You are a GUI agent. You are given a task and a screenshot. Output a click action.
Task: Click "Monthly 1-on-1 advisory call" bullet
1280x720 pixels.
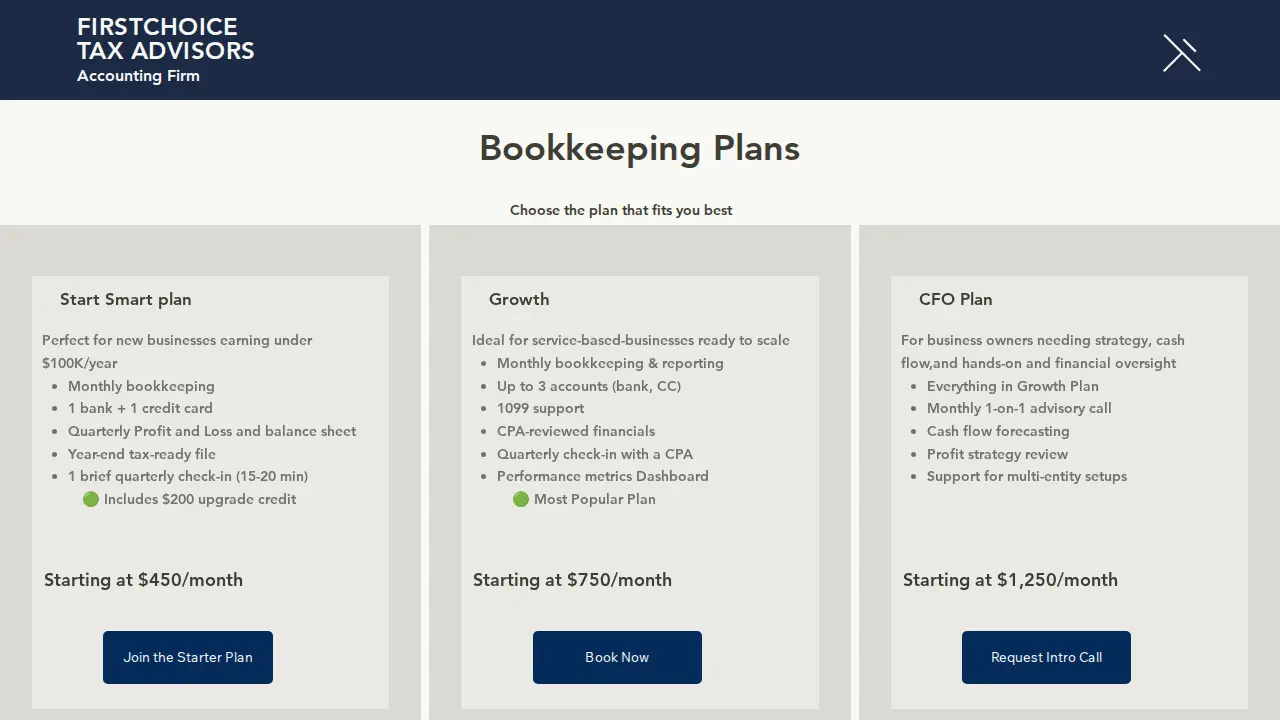[x=1019, y=408]
